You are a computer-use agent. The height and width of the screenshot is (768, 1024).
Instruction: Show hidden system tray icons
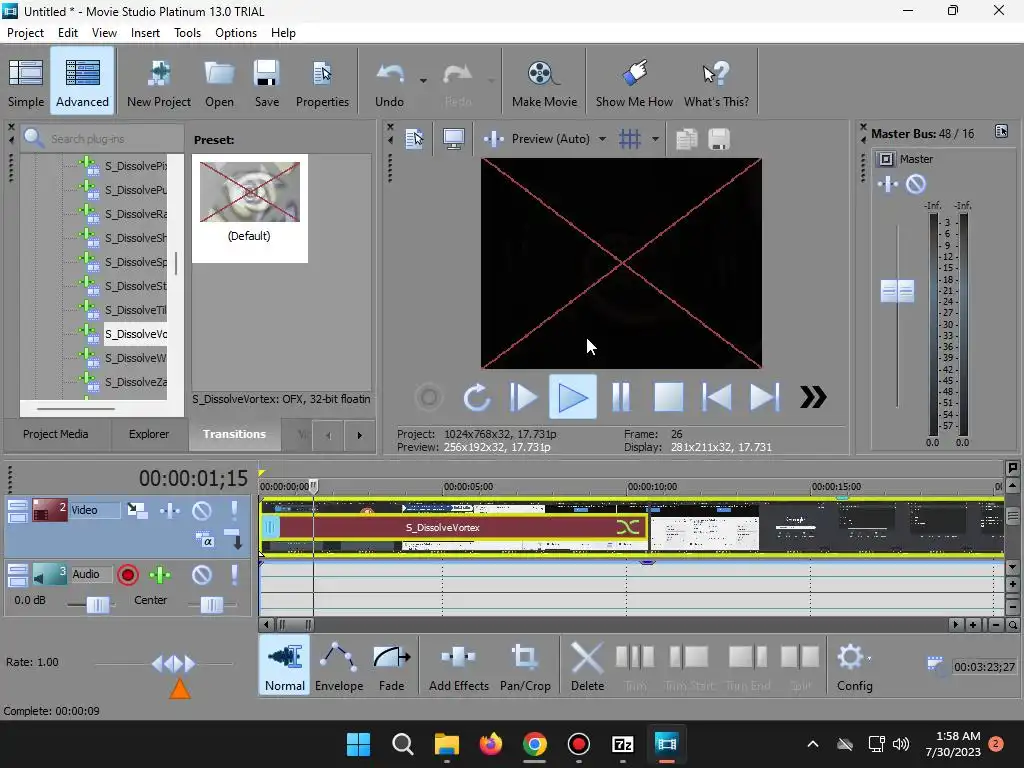812,744
